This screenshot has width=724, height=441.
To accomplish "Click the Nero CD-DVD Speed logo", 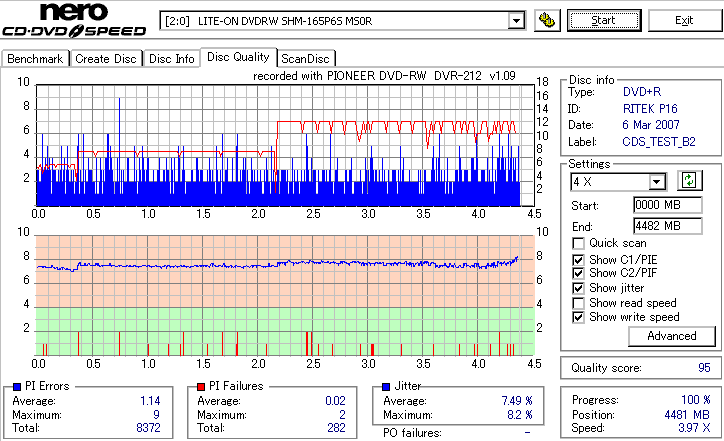I will [x=74, y=20].
